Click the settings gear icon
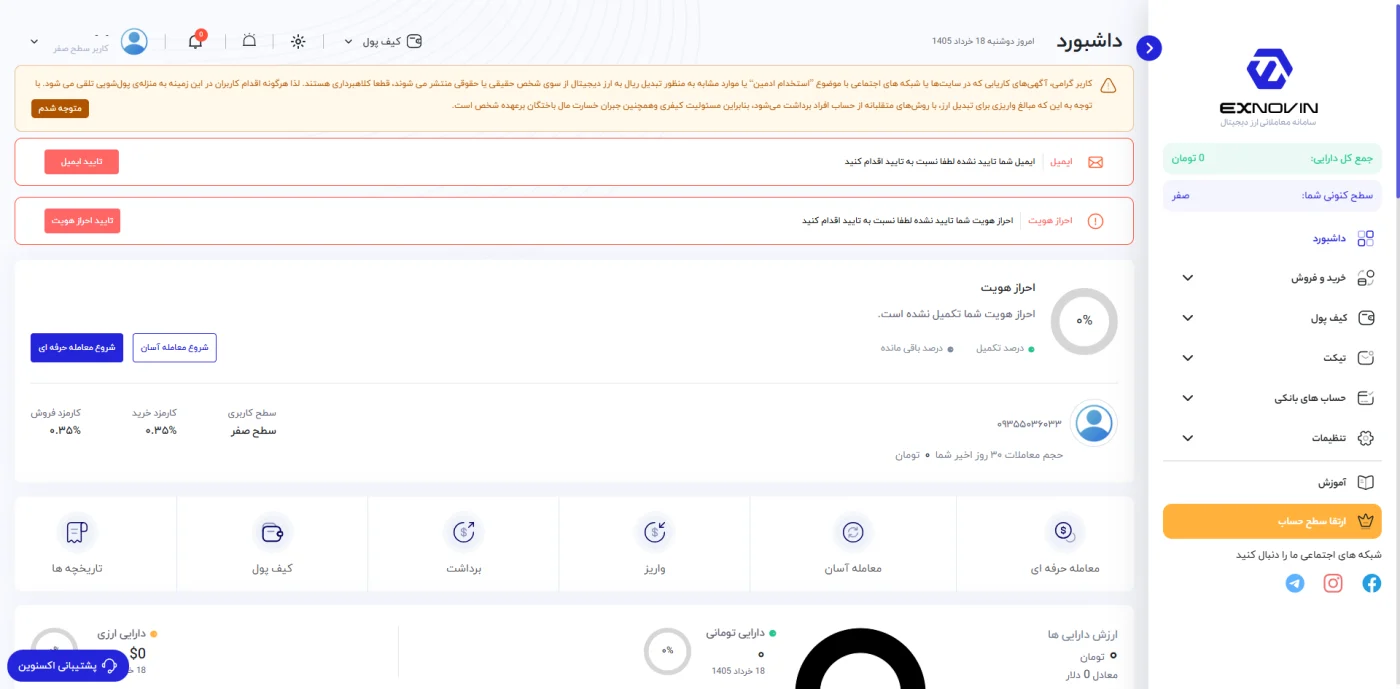Screen dimensions: 1400x689 point(1365,438)
